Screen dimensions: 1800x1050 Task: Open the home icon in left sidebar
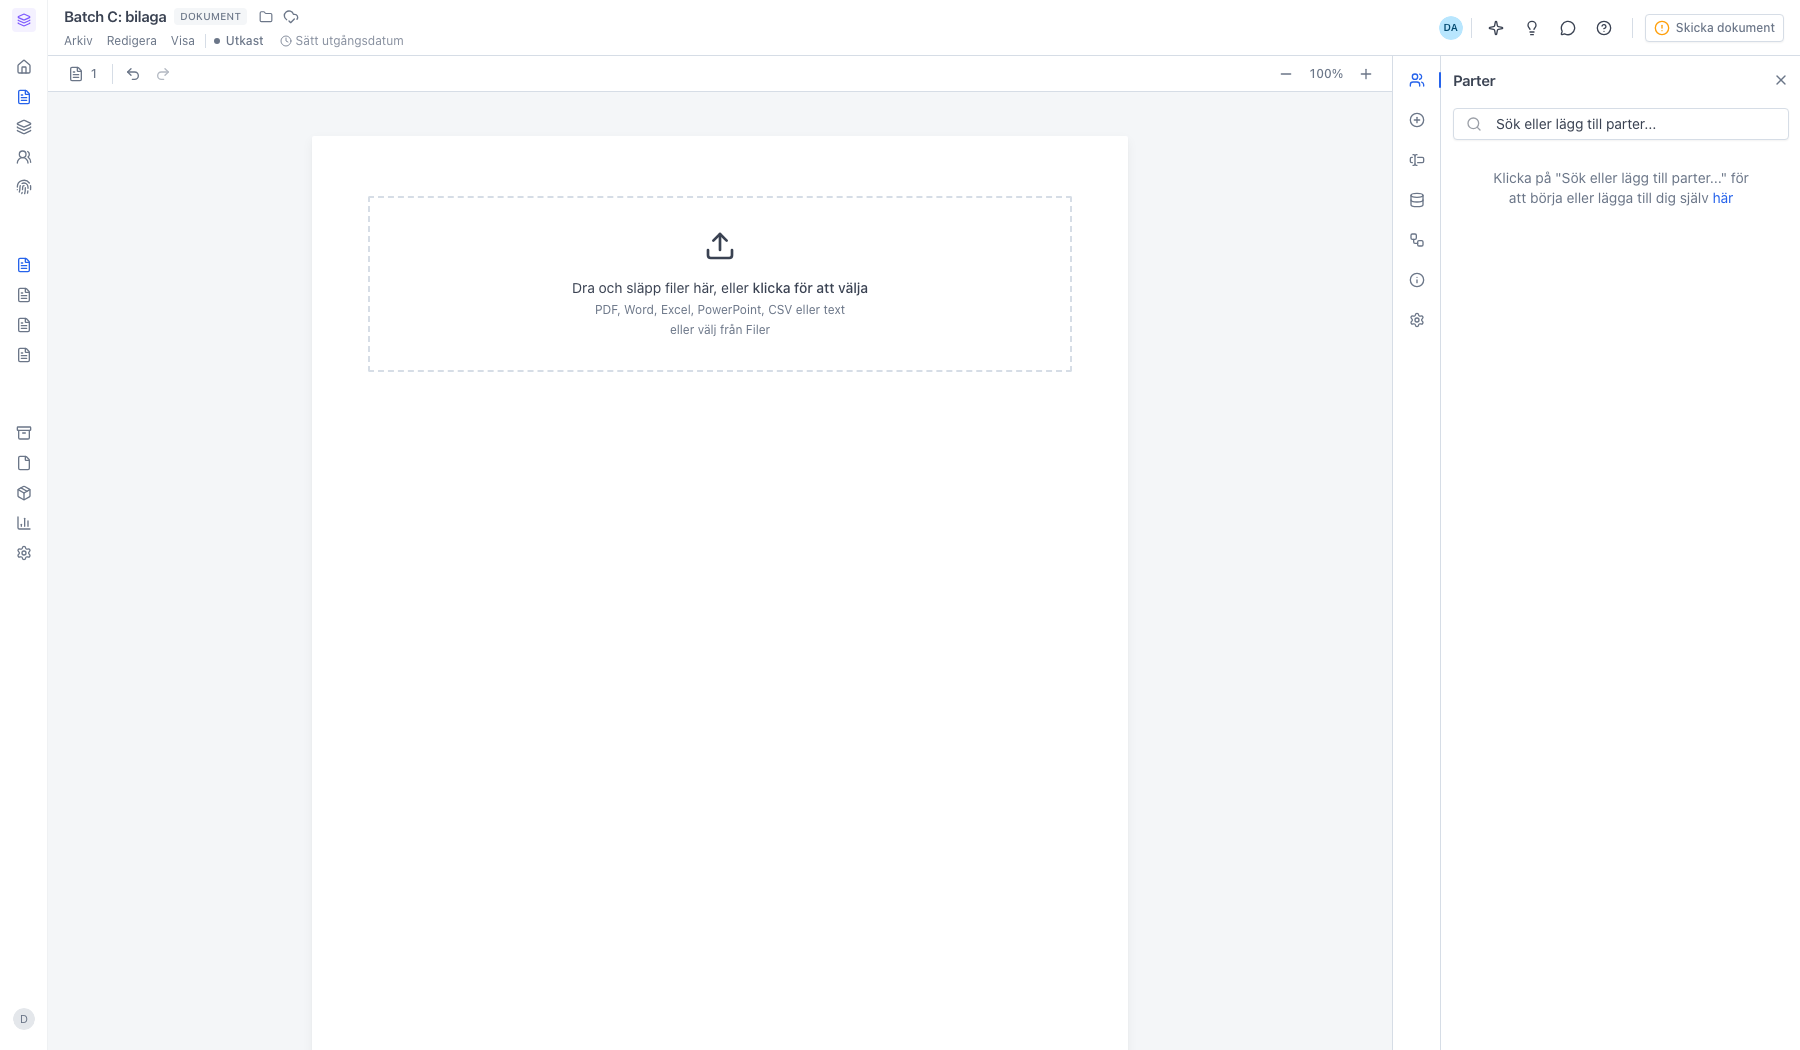point(24,67)
